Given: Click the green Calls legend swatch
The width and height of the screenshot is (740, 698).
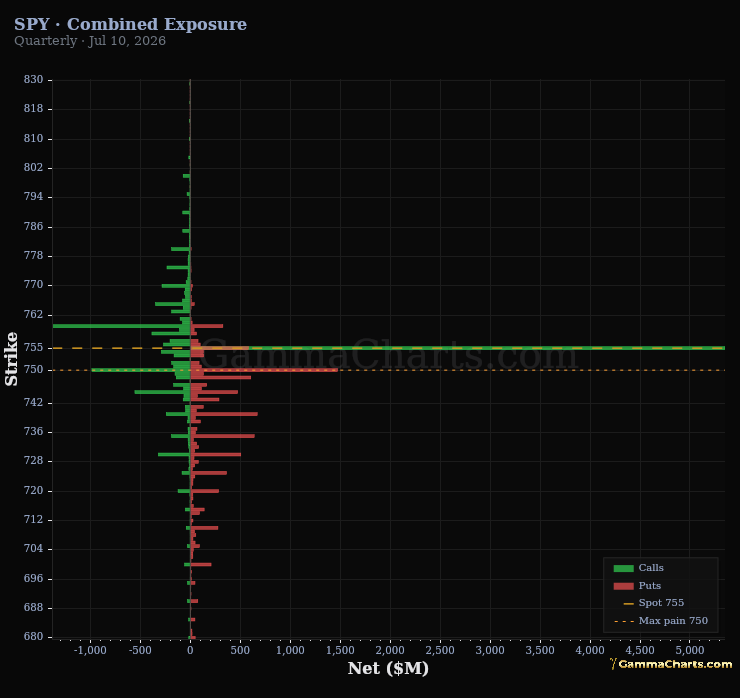Looking at the screenshot, I should click(623, 568).
